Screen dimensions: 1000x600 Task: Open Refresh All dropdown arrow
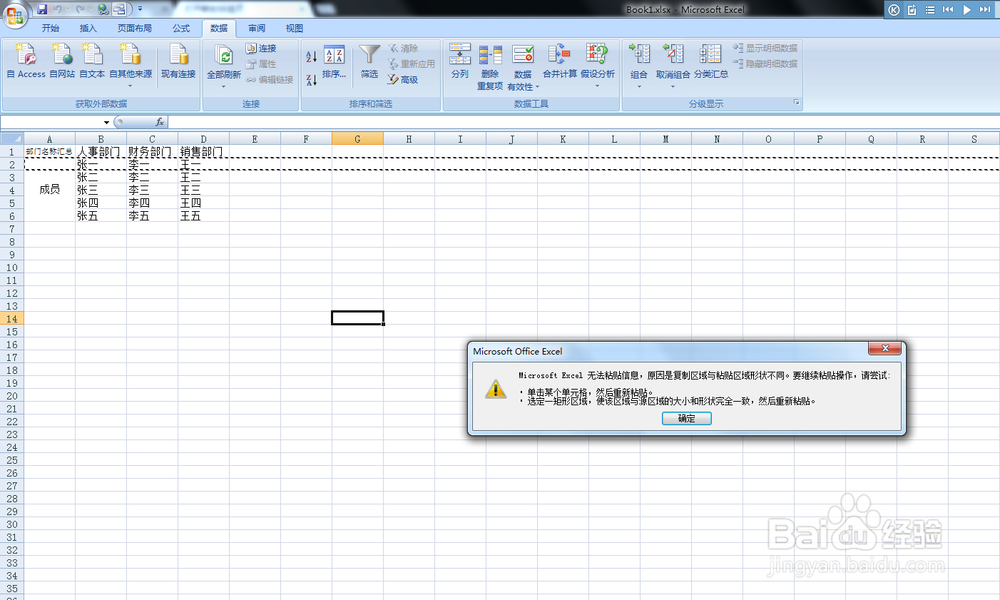tap(224, 86)
